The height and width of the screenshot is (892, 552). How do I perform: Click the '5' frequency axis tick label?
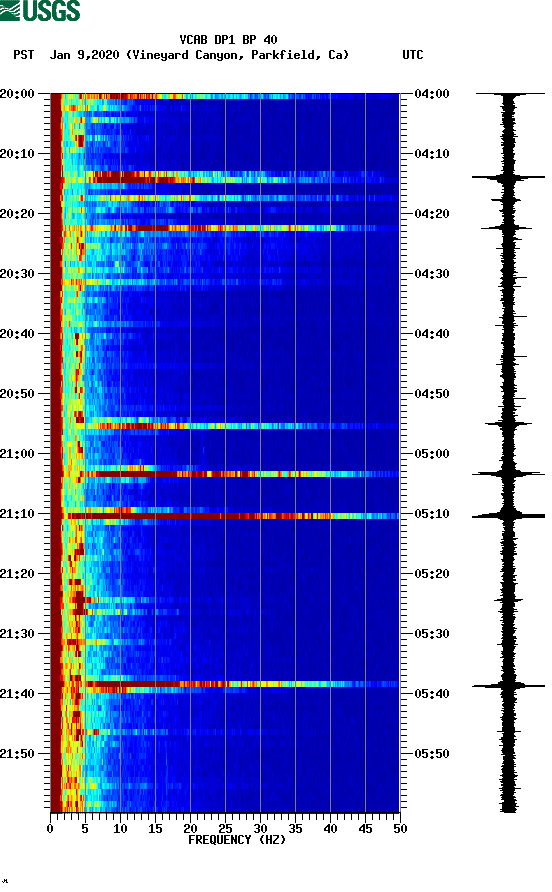[85, 829]
